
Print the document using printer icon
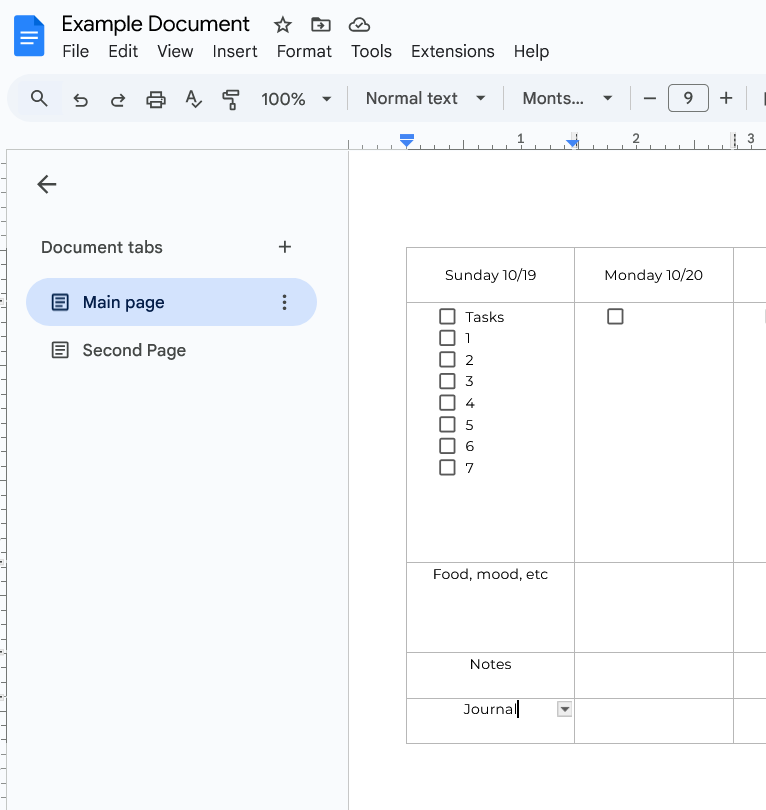click(156, 99)
